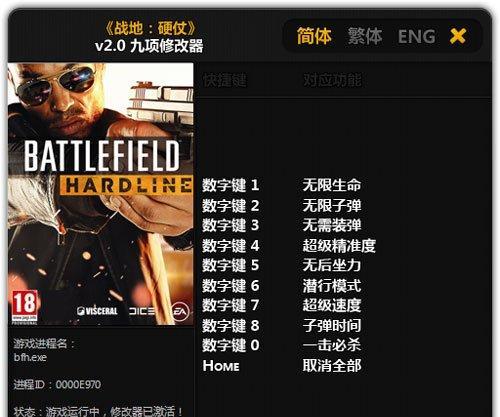500x417 pixels.
Task: Select the 一击必杀 function
Action: point(332,345)
